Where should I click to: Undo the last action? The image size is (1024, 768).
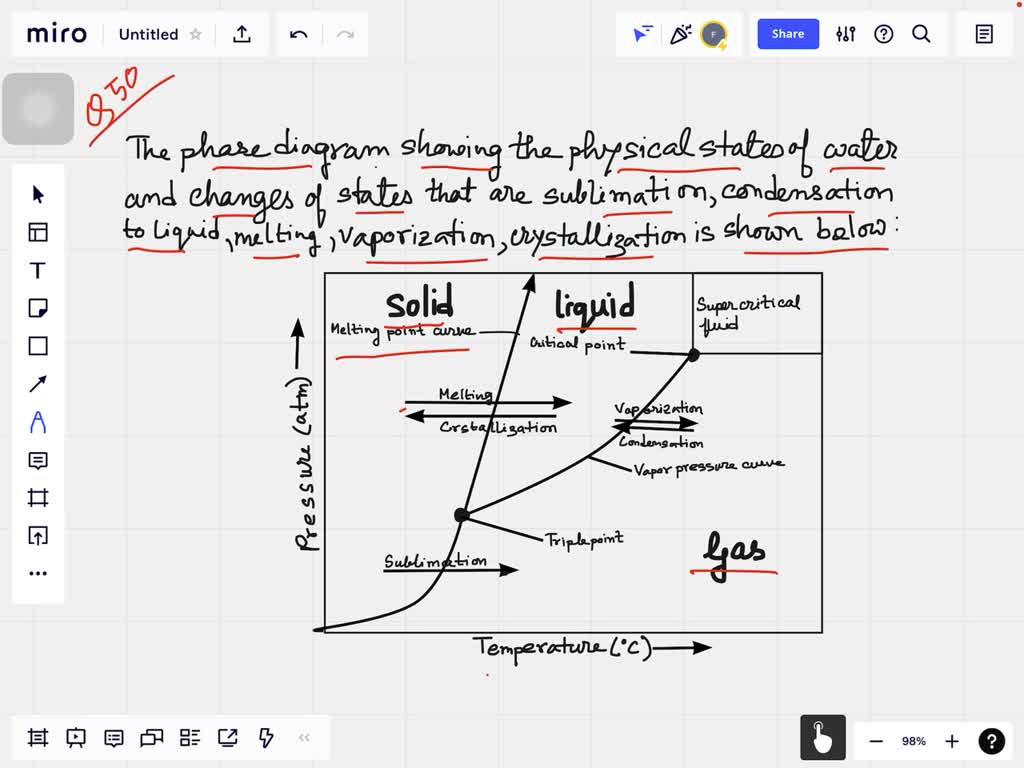(298, 34)
